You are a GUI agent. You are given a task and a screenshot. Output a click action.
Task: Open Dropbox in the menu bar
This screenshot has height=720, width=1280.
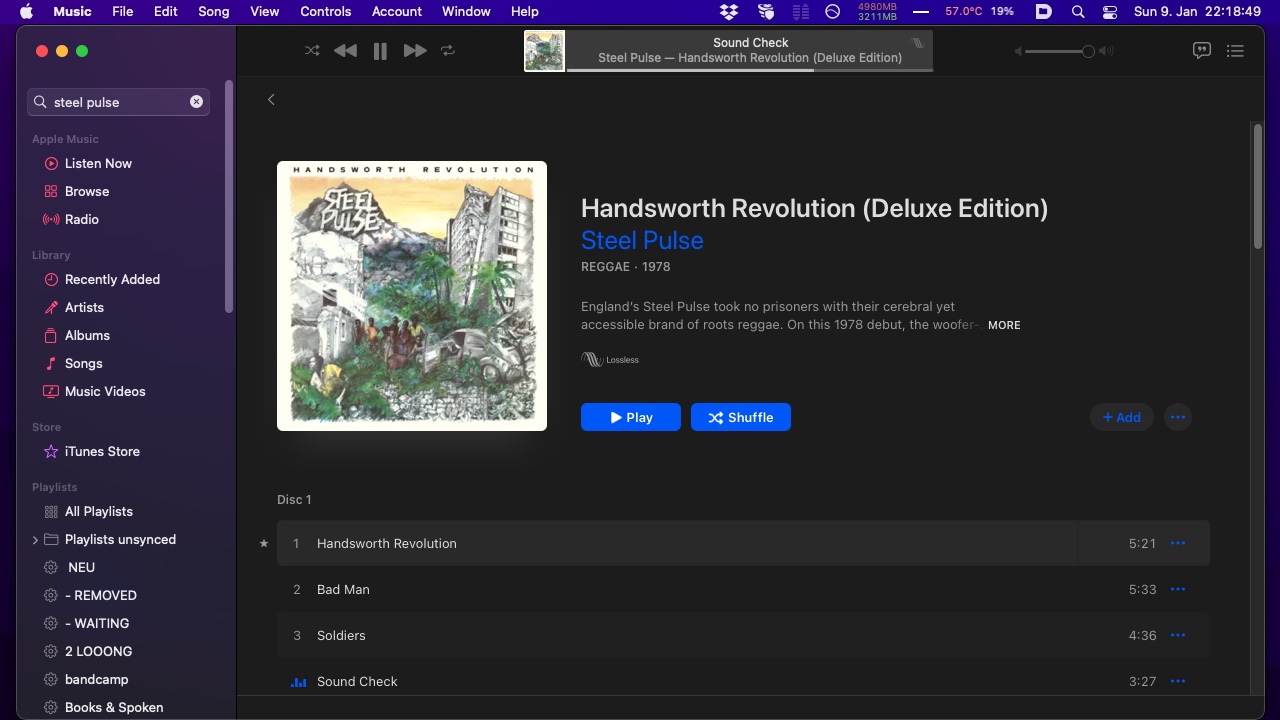tap(729, 11)
